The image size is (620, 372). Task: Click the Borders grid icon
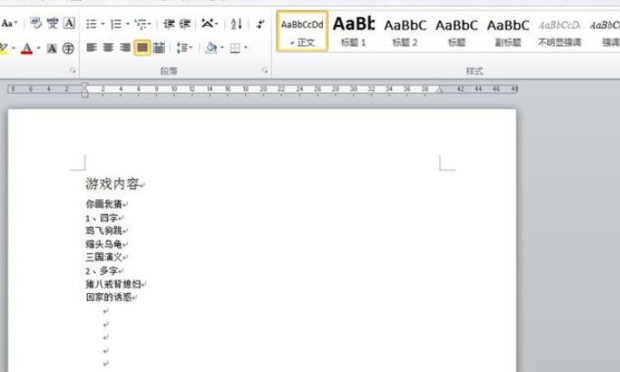tap(235, 48)
